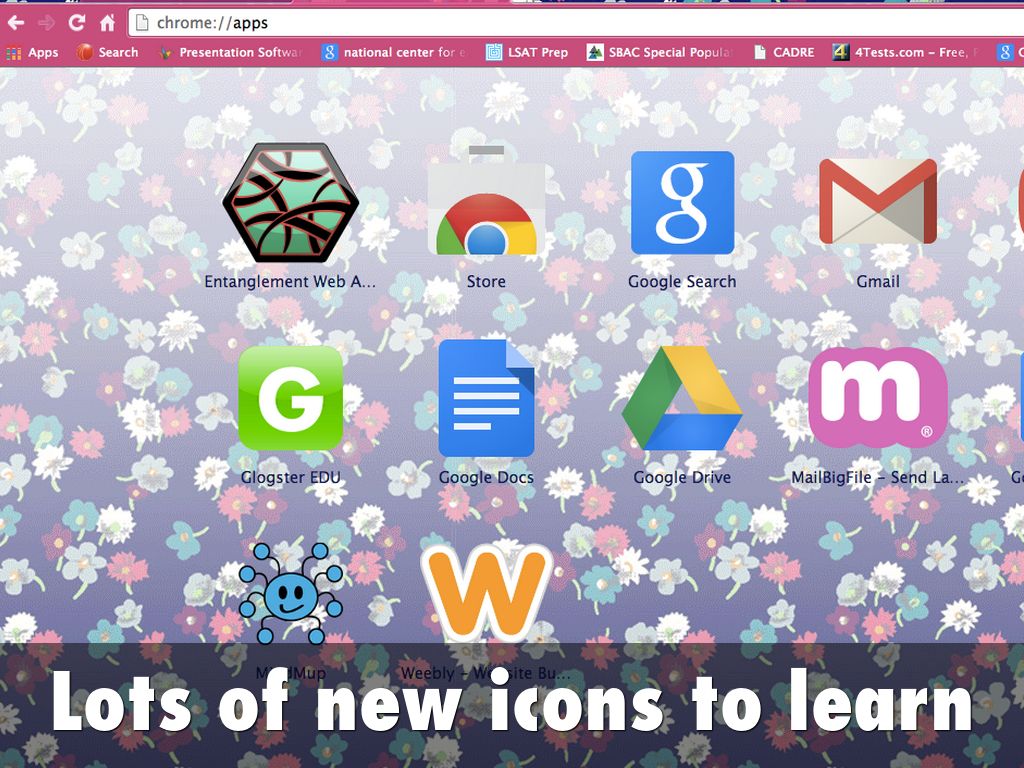Go to the browser home page
The height and width of the screenshot is (768, 1024).
(107, 22)
